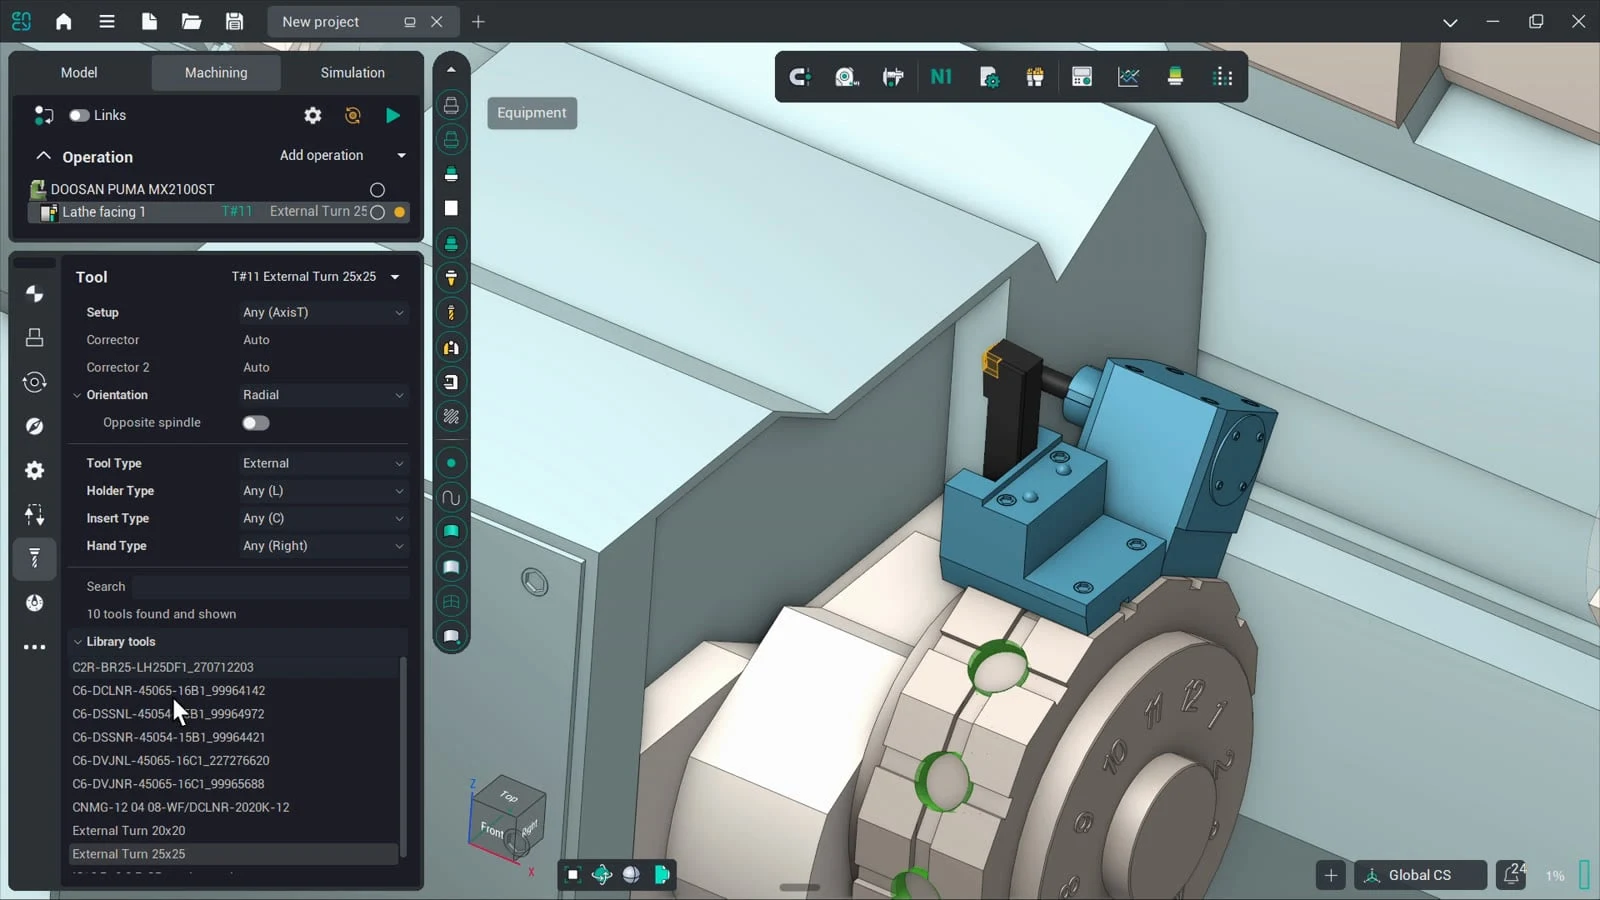1600x900 pixels.
Task: Collapse the Library tools section
Action: point(77,642)
